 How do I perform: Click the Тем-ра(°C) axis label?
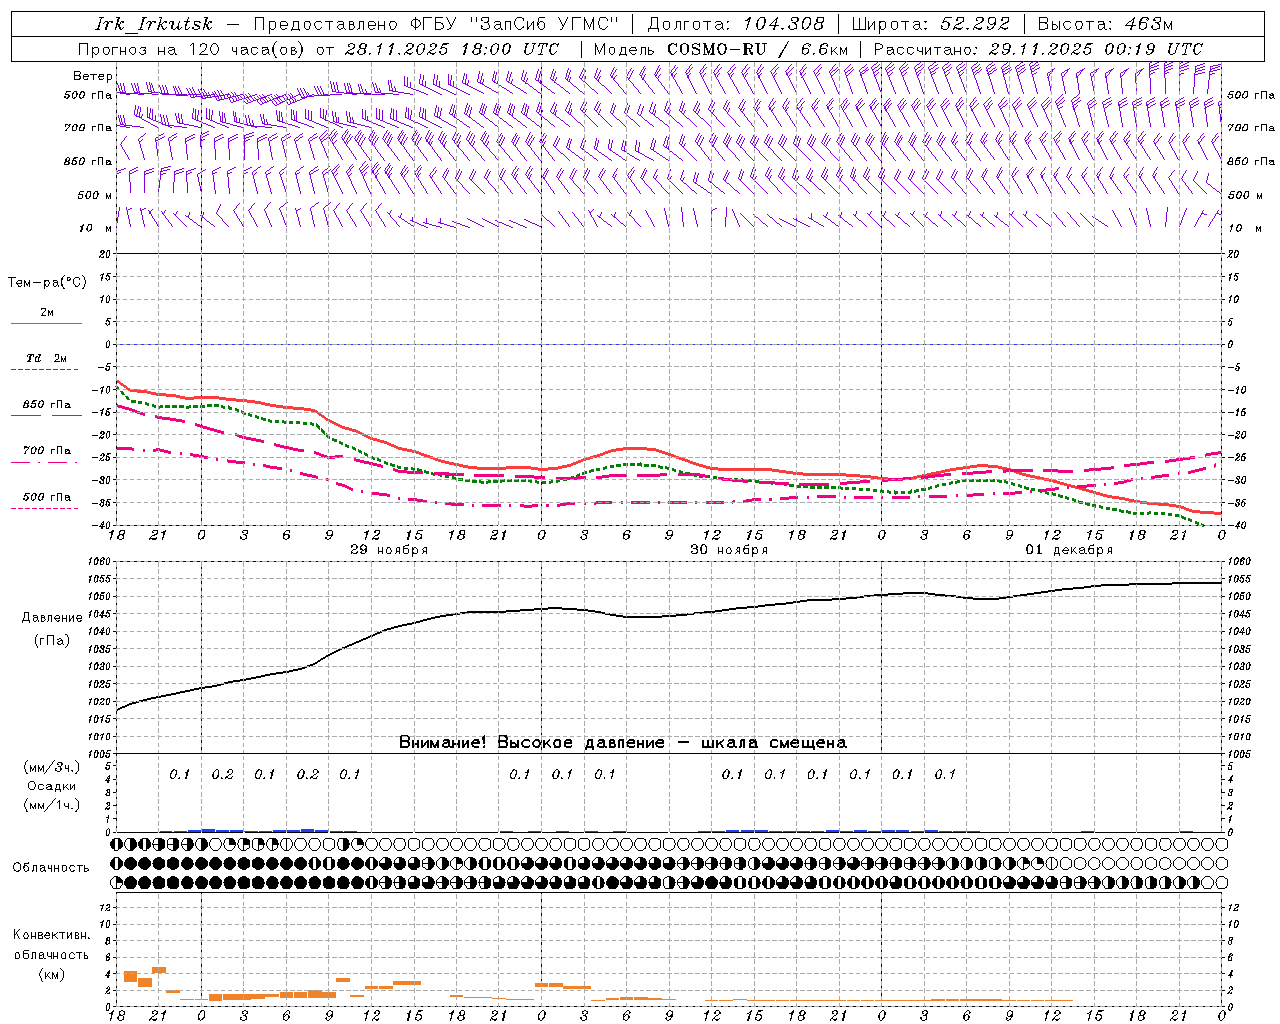[47, 283]
